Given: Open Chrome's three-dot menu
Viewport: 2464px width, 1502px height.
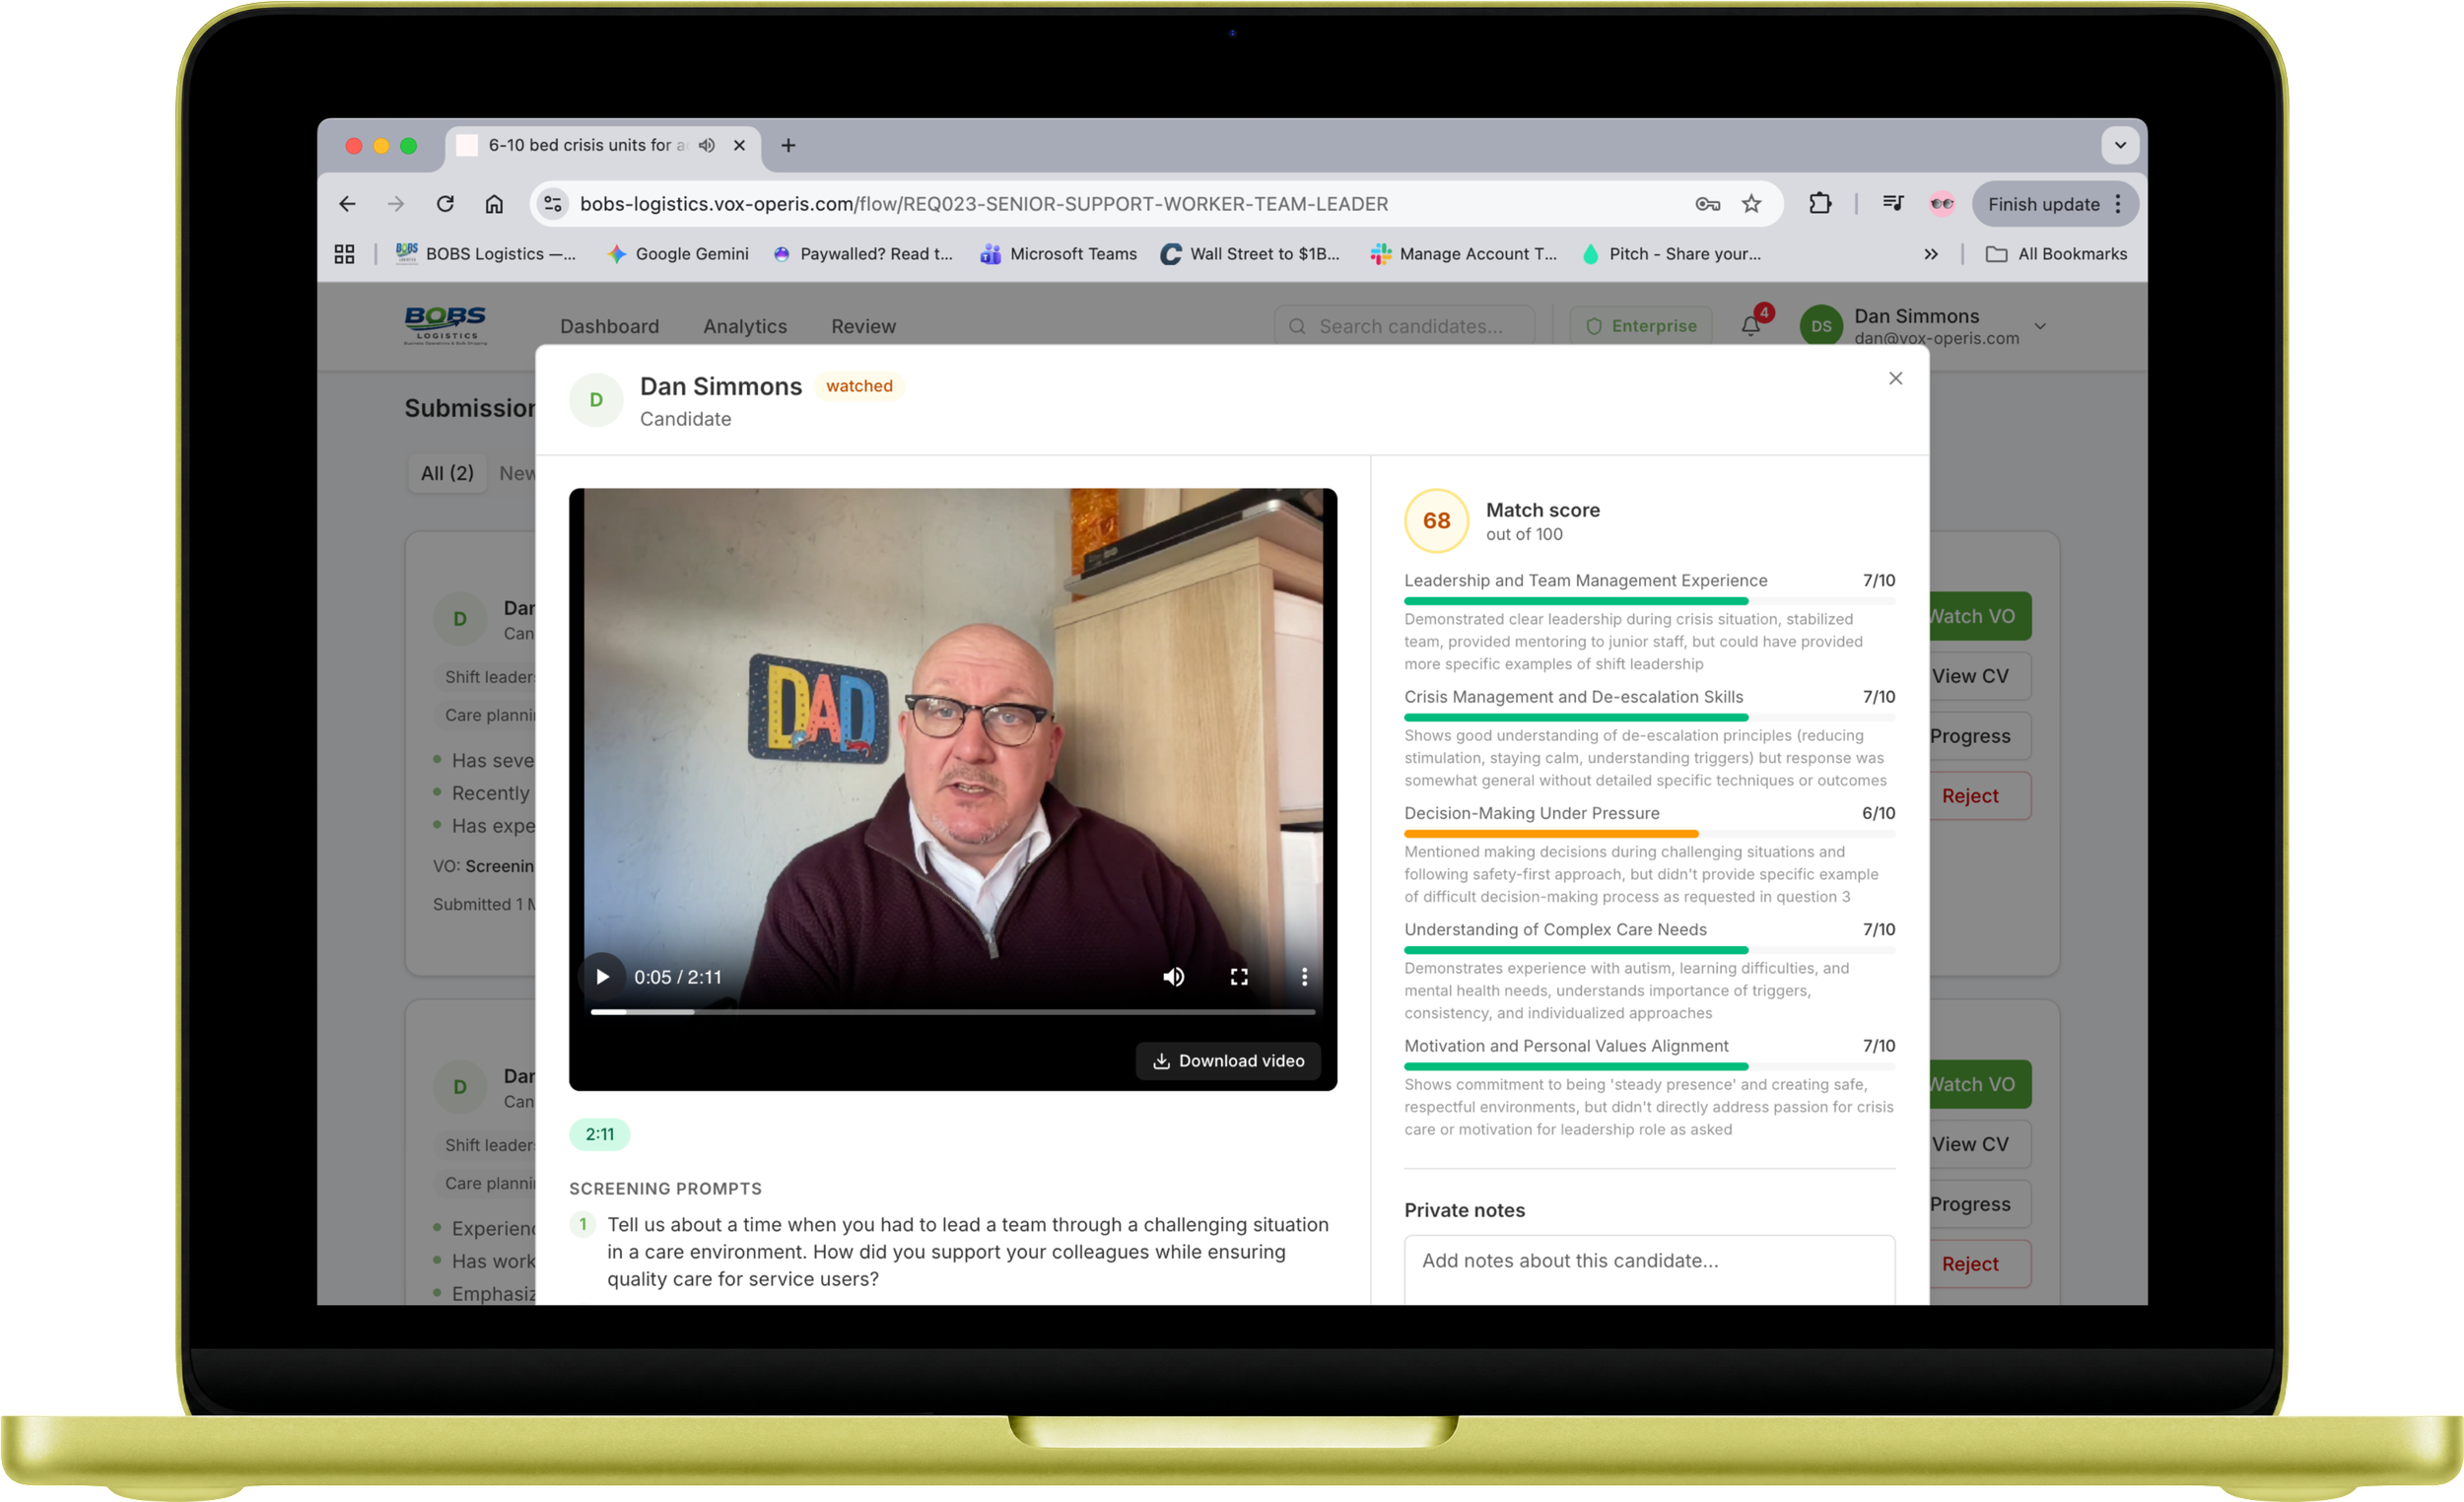Looking at the screenshot, I should point(2118,204).
